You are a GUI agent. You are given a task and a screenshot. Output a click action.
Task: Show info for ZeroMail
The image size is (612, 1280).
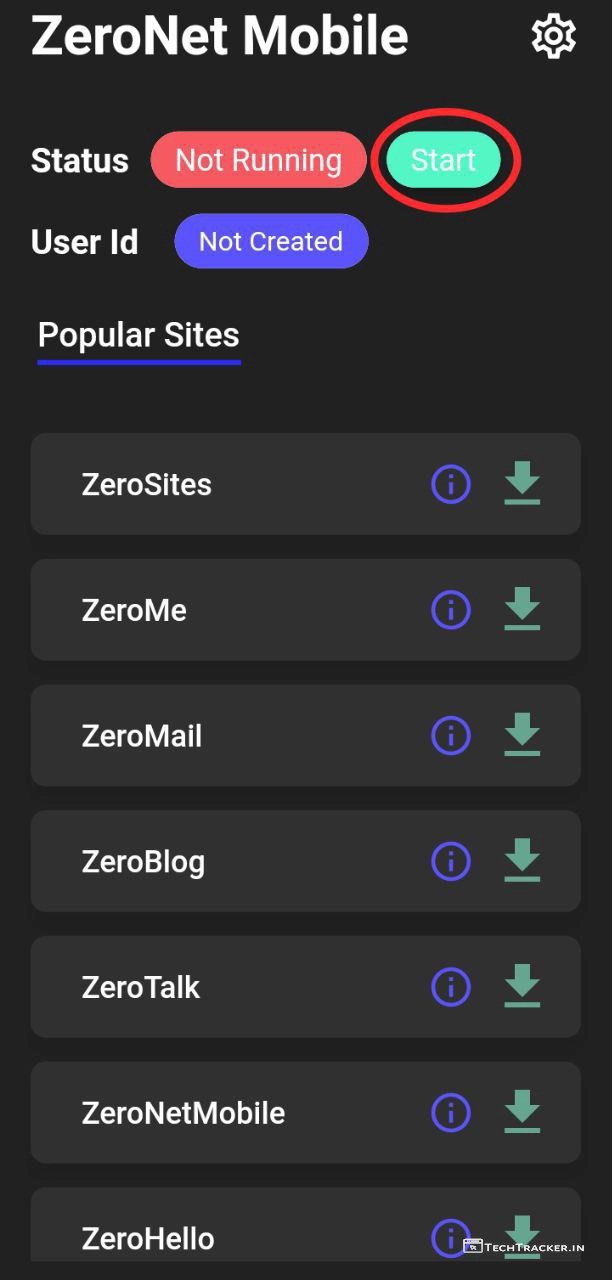pyautogui.click(x=451, y=736)
